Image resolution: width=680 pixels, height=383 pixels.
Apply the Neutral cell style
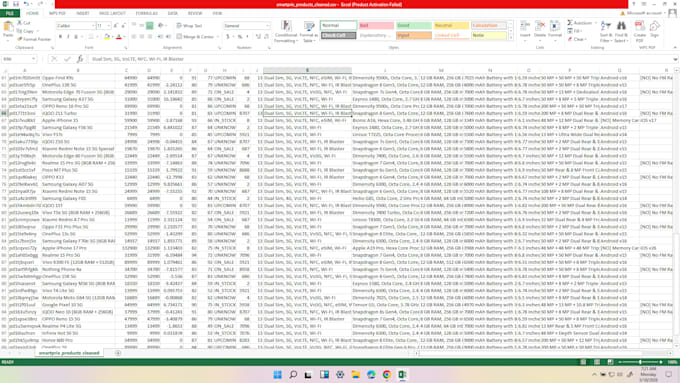(x=451, y=26)
